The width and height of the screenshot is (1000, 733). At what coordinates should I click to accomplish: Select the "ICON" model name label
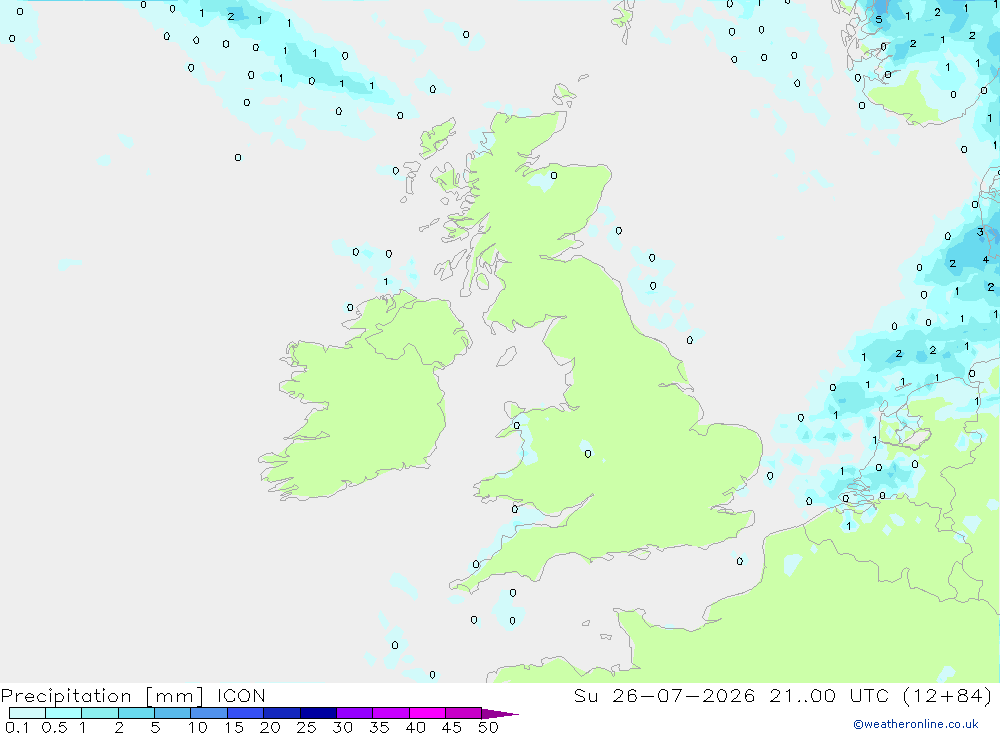click(x=241, y=696)
